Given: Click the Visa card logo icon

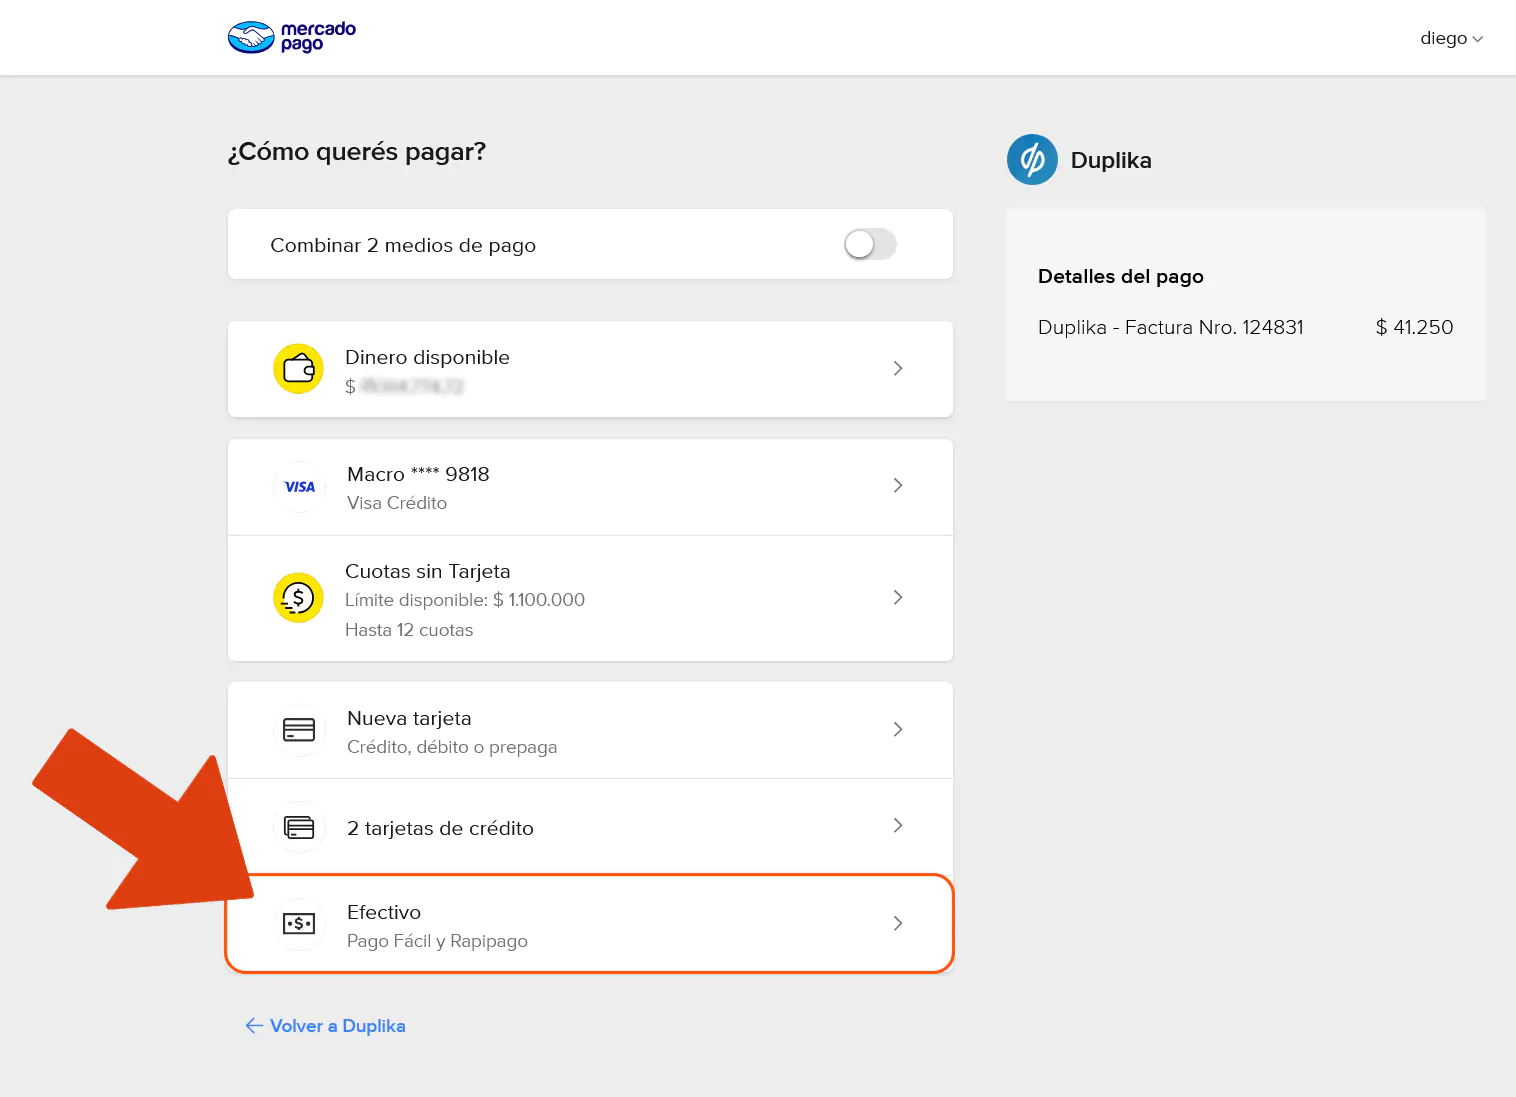Looking at the screenshot, I should [x=299, y=487].
